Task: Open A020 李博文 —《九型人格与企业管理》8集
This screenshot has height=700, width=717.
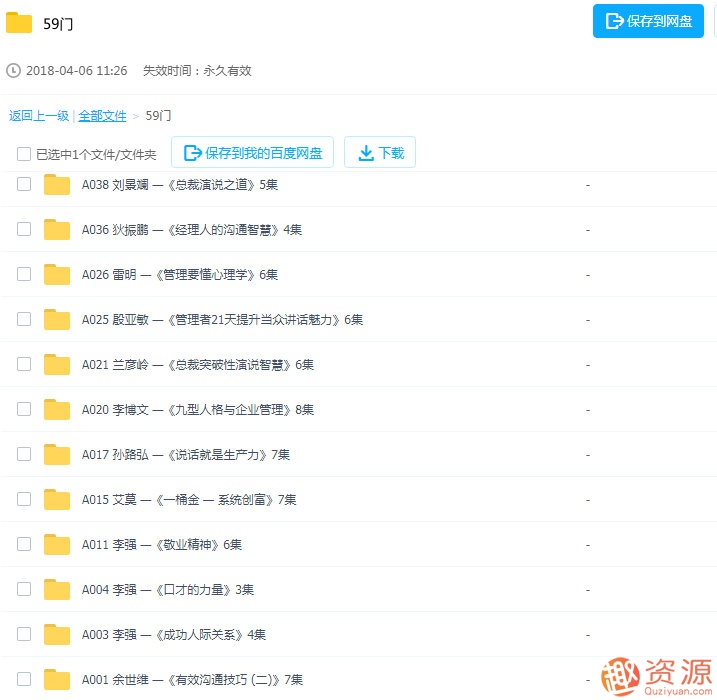Action: (x=198, y=409)
